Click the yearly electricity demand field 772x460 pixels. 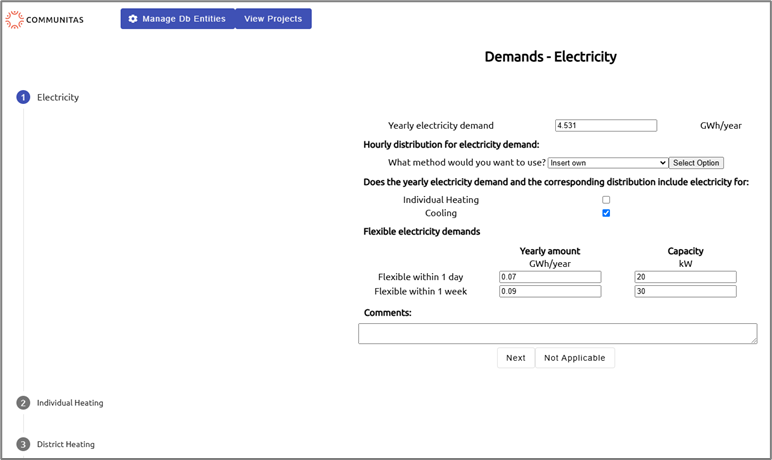606,126
